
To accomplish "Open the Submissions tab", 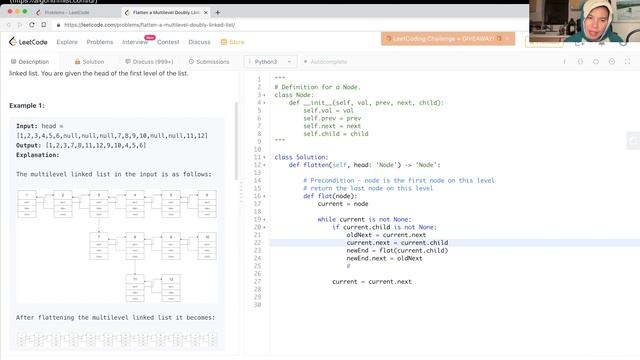I will [209, 62].
